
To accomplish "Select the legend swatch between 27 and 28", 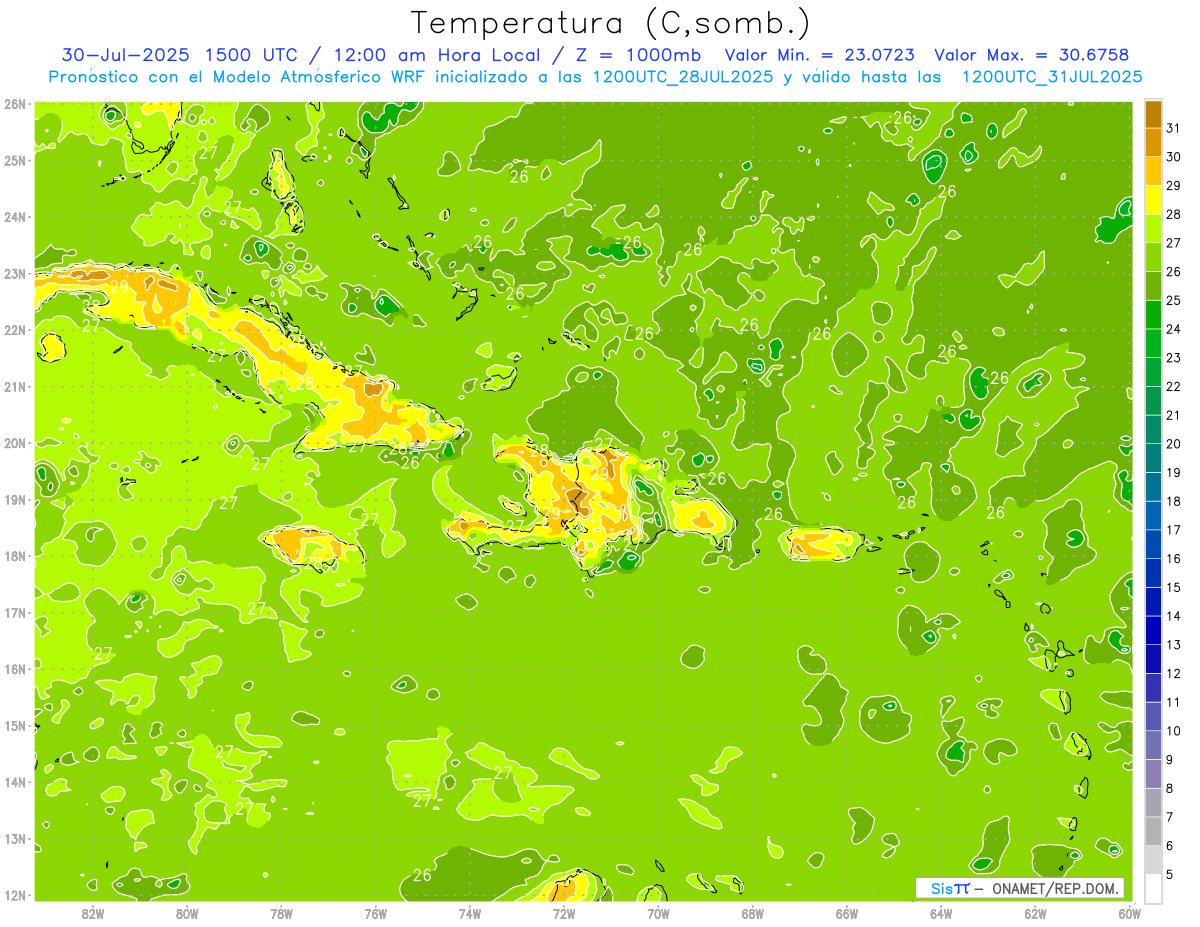I will click(1153, 229).
